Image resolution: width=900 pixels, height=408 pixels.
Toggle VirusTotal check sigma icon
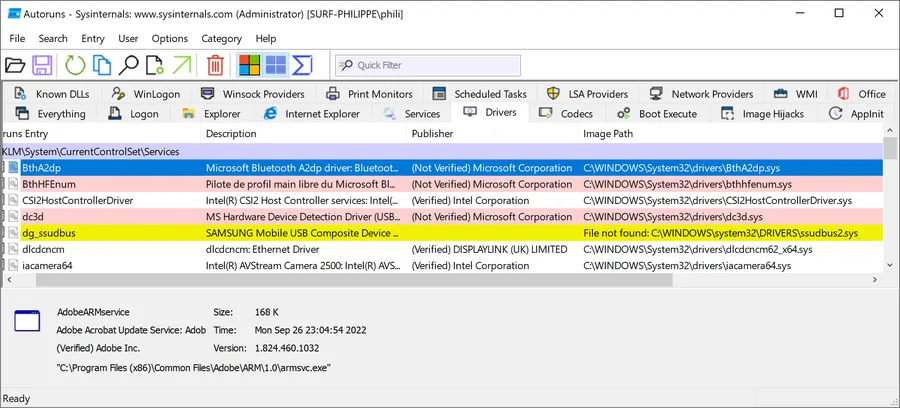point(302,65)
